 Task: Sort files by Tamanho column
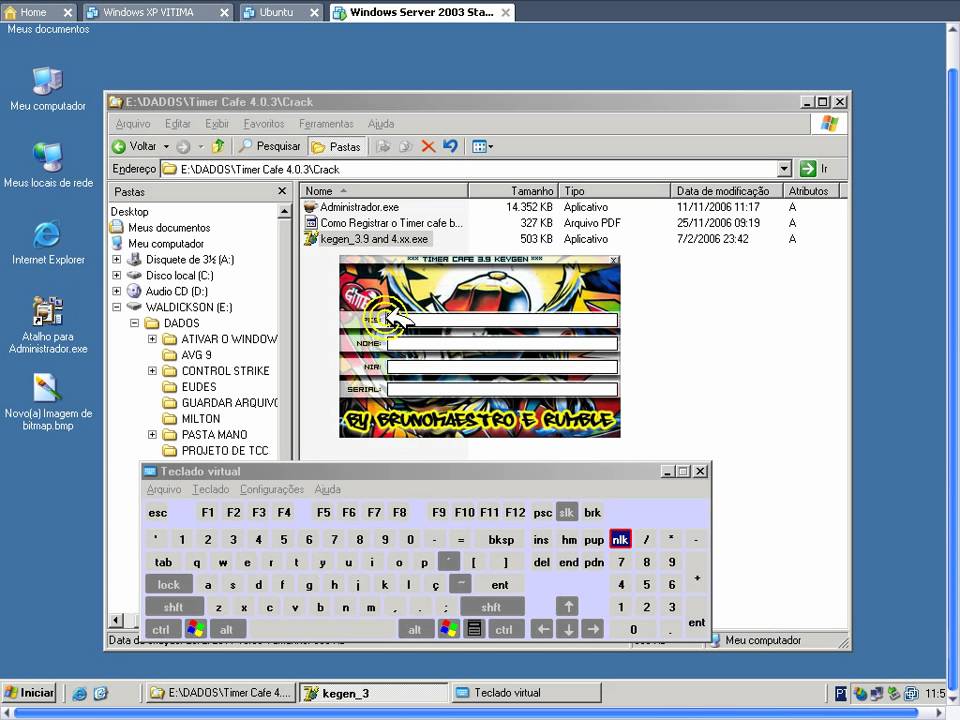[x=514, y=191]
